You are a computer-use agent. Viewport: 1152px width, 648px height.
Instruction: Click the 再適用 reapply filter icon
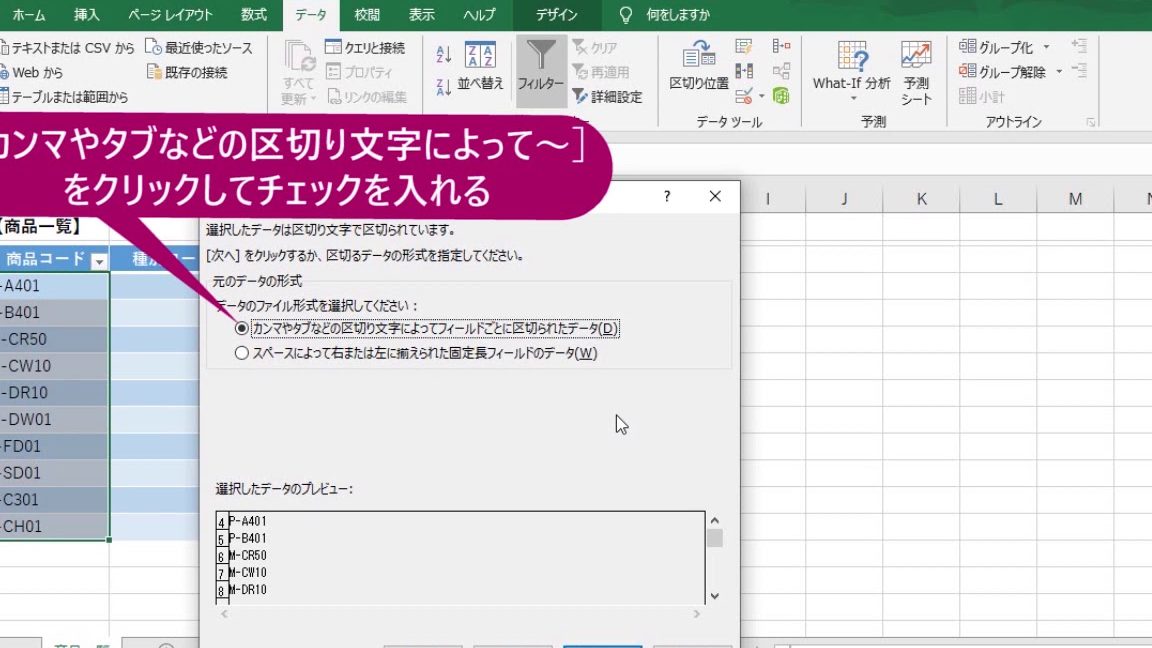tap(580, 72)
